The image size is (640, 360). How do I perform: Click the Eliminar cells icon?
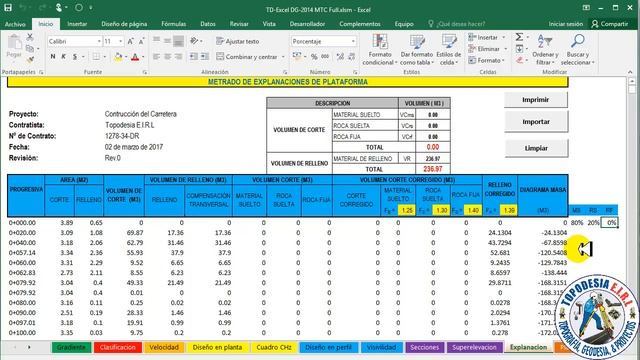472,49
